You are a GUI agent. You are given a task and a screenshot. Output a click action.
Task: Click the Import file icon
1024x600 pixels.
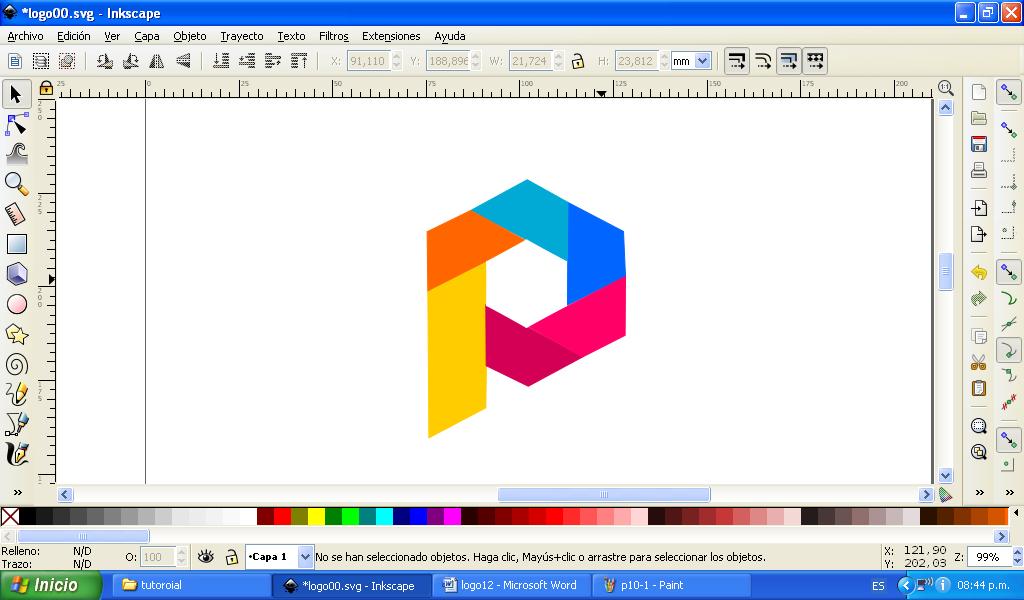pos(978,208)
